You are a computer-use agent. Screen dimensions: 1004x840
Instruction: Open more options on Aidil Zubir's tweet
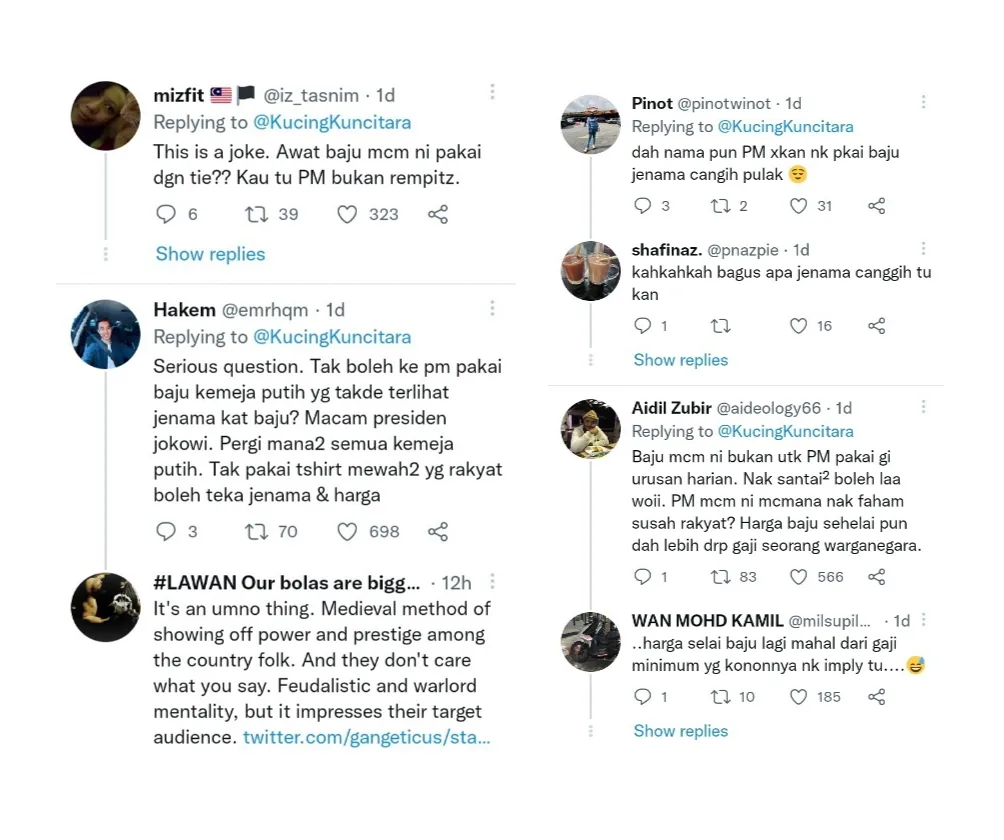point(923,407)
